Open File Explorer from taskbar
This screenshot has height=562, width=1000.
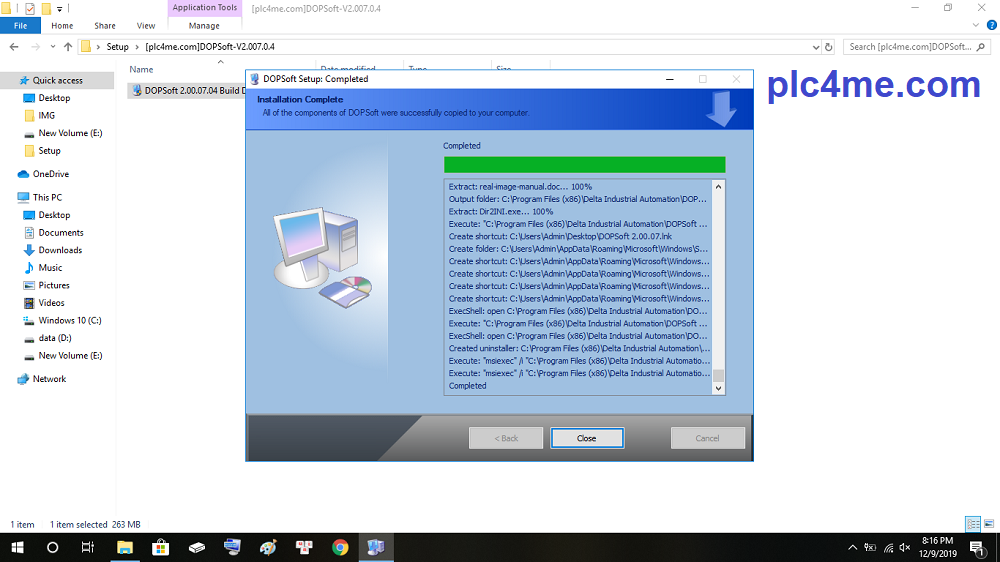pos(124,547)
